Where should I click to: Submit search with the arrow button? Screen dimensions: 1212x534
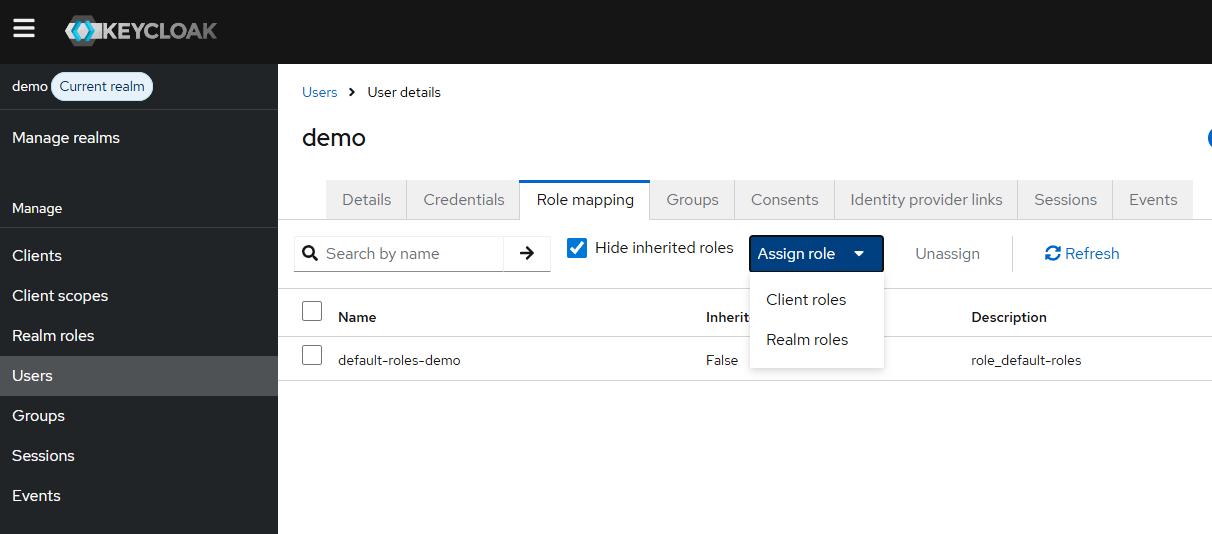527,254
